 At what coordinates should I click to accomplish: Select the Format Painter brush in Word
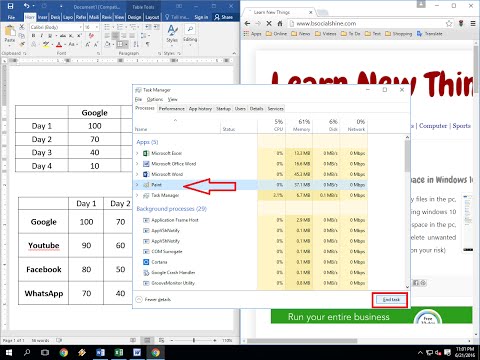pyautogui.click(x=22, y=44)
